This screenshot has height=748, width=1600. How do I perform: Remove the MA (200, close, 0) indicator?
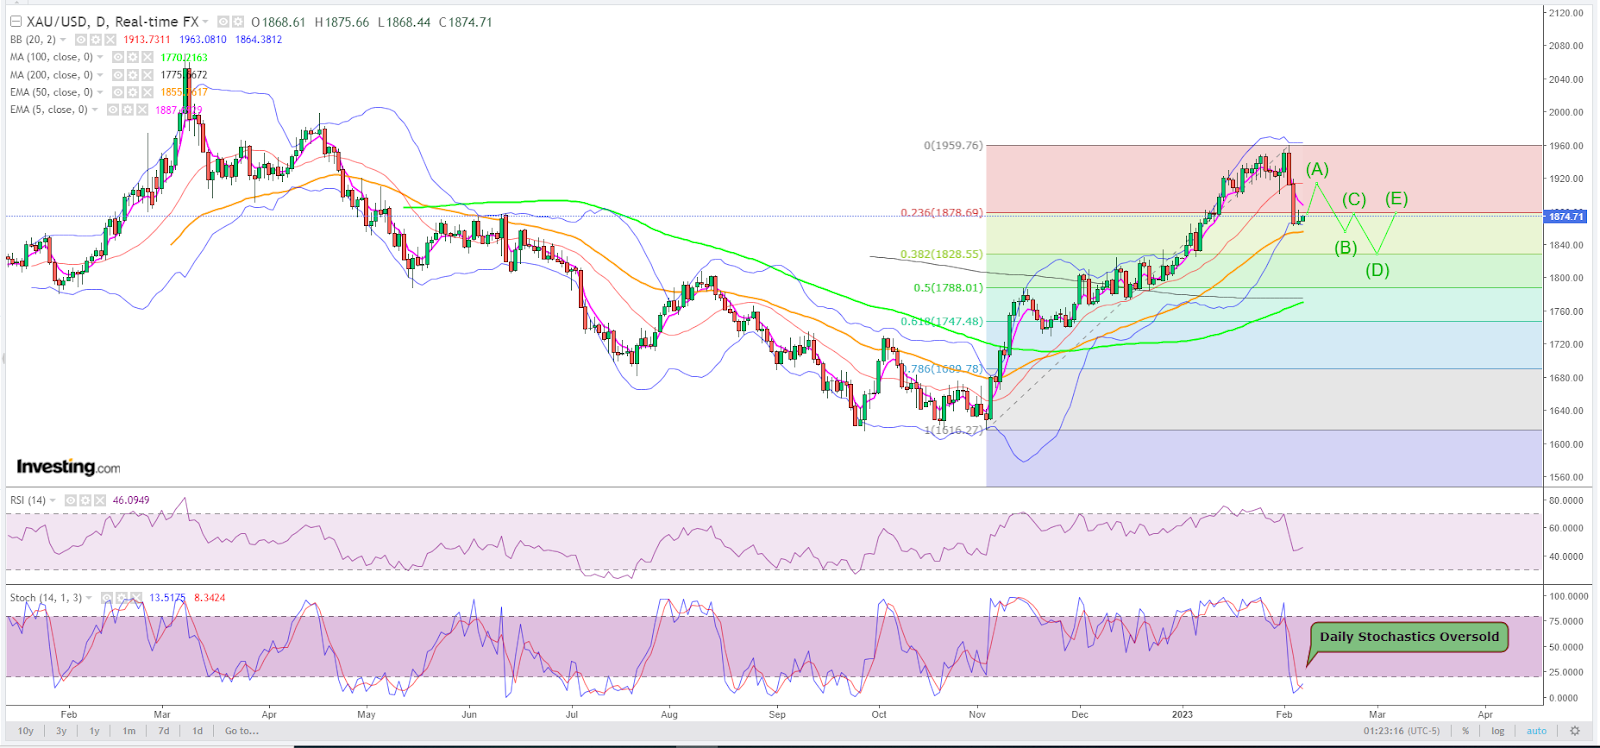(148, 75)
